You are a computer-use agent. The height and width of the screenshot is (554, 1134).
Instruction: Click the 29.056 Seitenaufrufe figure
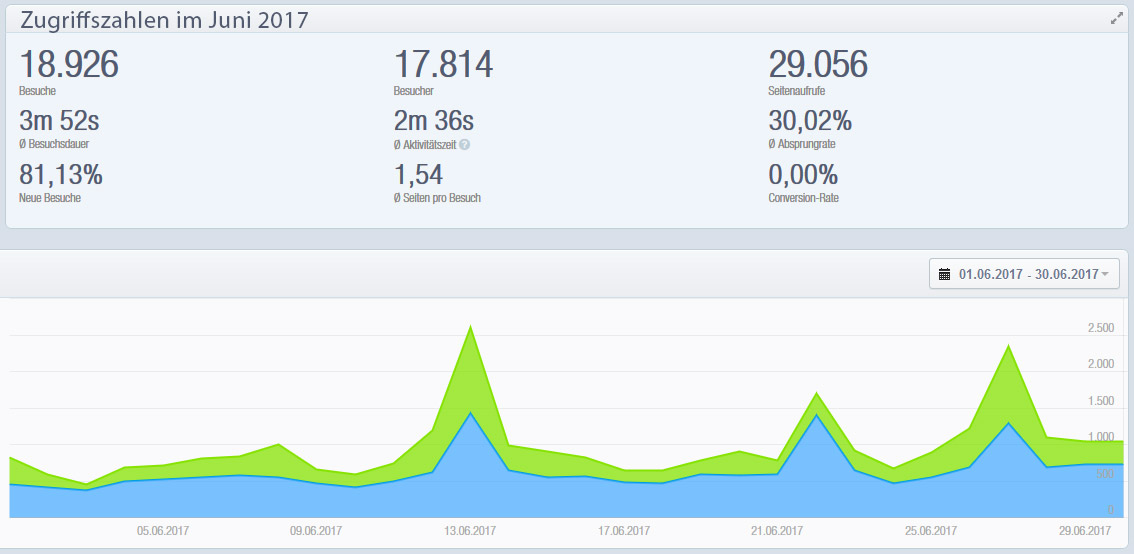tap(817, 66)
